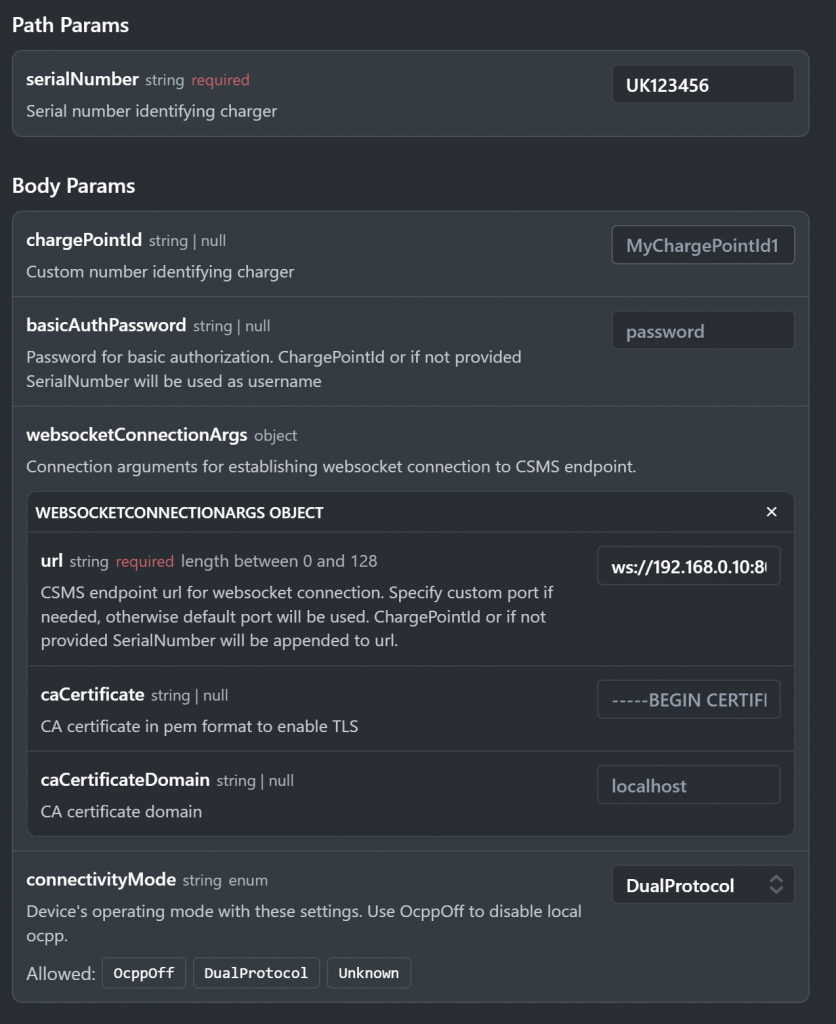This screenshot has height=1024, width=836.
Task: Click the Unknown allowed value chip
Action: [368, 973]
